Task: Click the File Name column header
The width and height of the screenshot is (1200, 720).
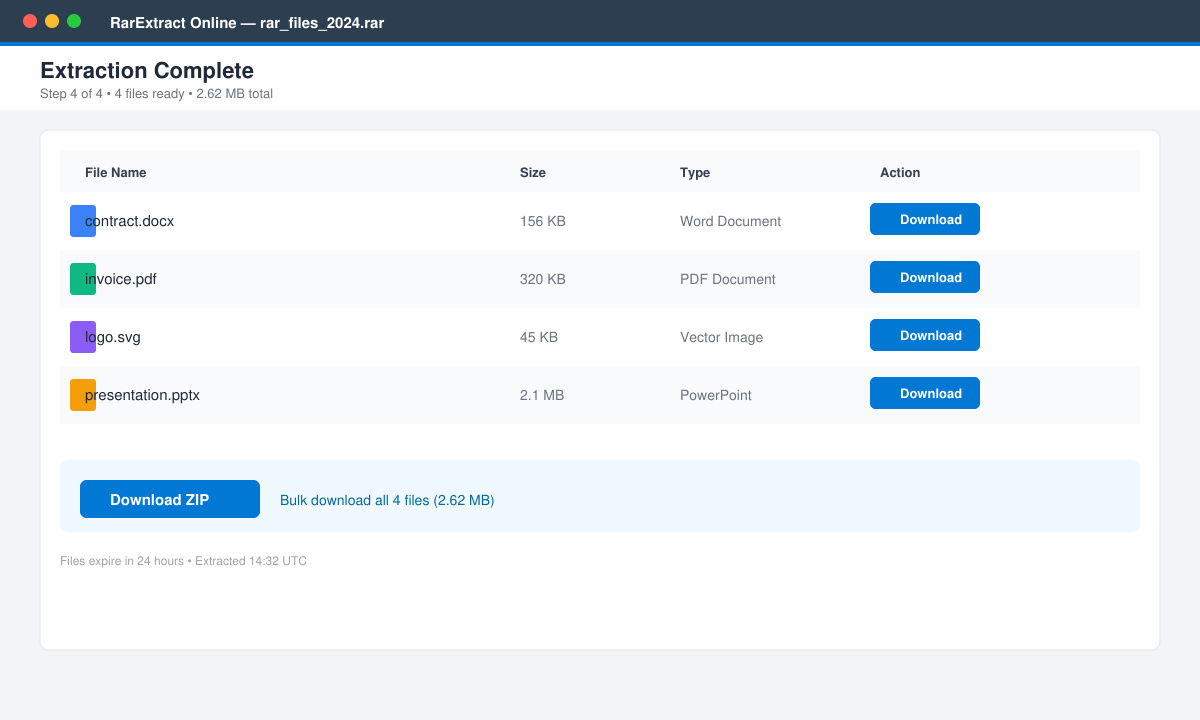Action: [116, 172]
